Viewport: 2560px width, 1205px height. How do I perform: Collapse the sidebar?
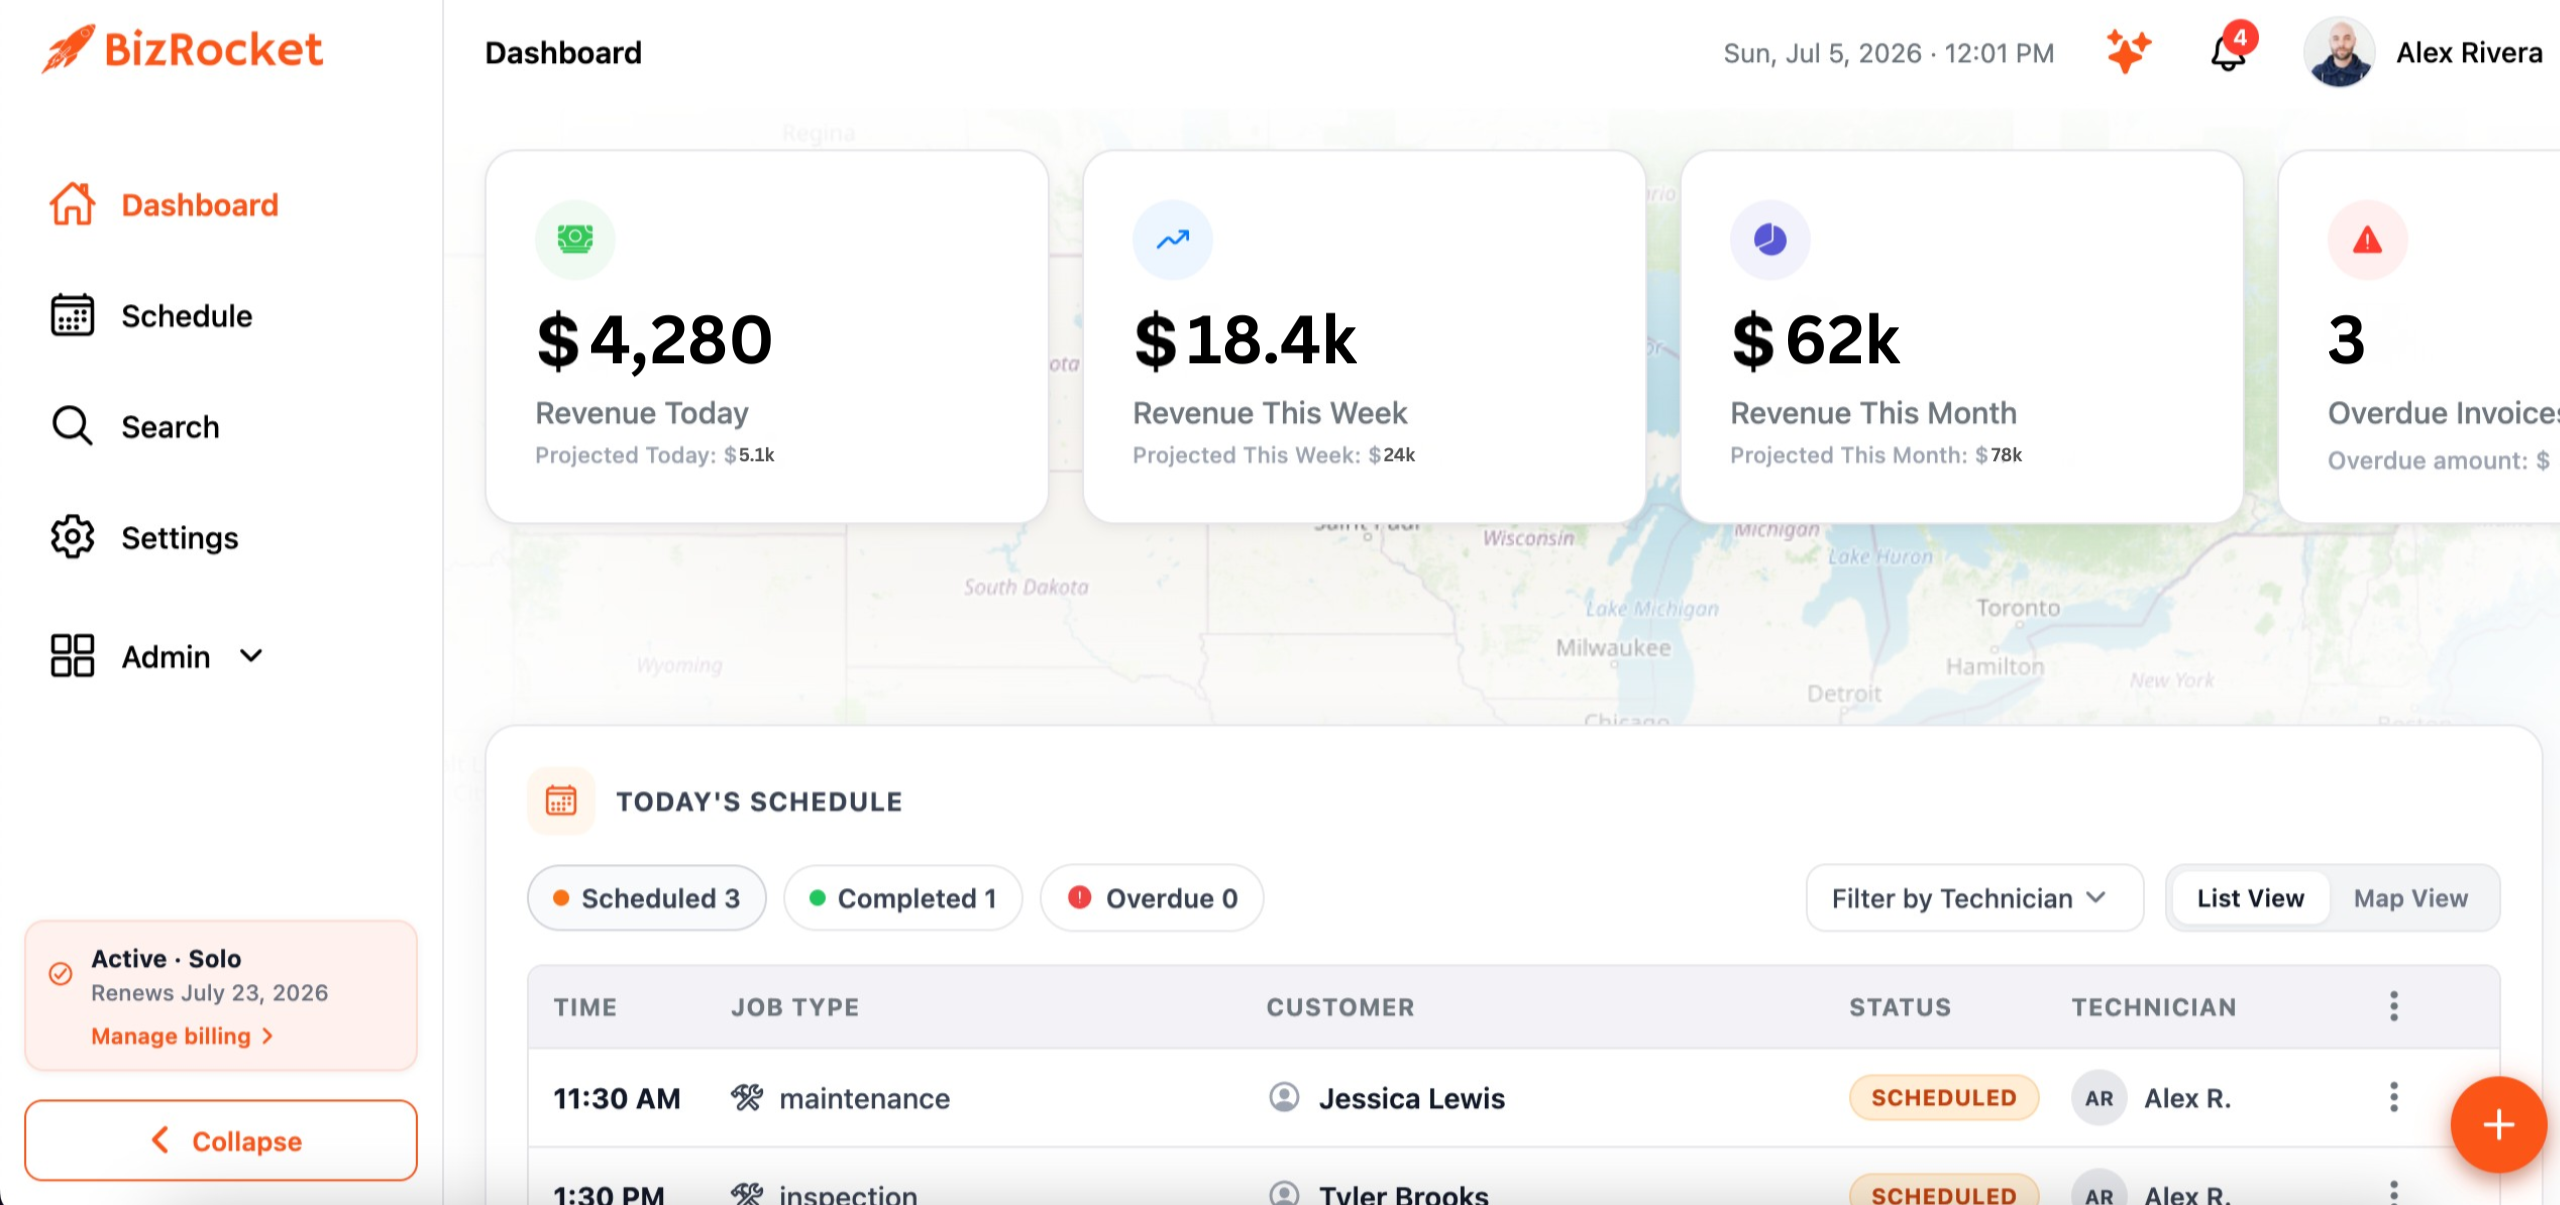click(221, 1140)
